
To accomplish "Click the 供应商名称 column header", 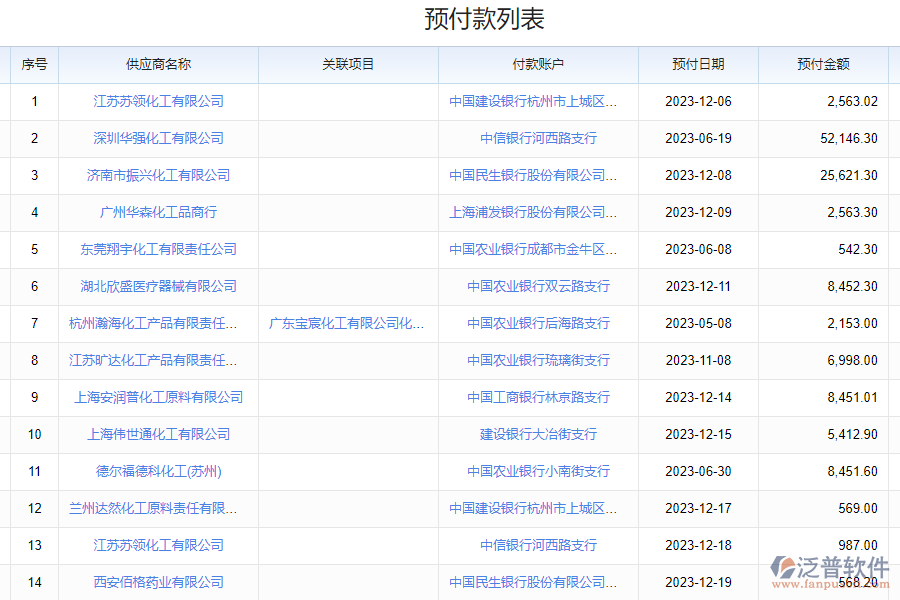I will tap(158, 64).
